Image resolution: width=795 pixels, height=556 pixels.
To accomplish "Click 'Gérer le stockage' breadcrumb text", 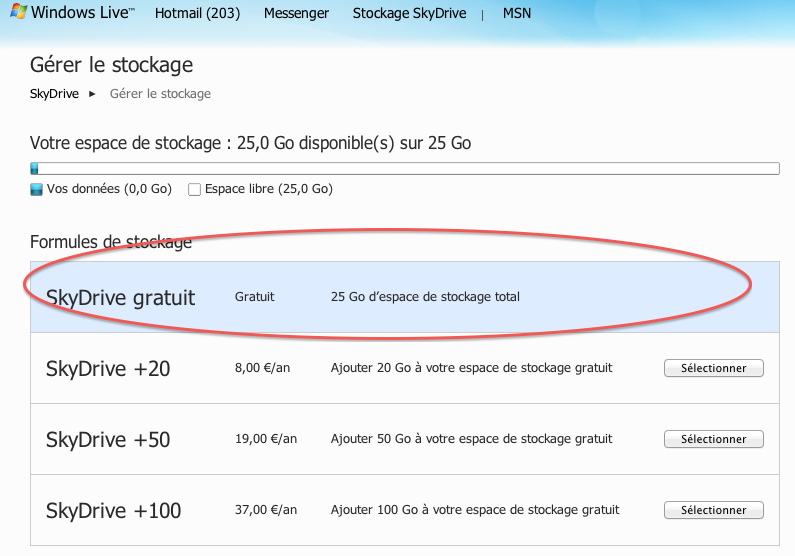I will click(x=160, y=94).
